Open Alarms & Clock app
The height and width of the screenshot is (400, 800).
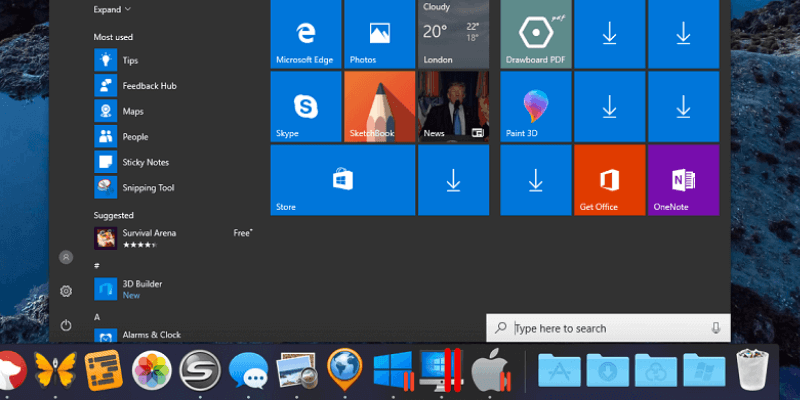coord(173,335)
